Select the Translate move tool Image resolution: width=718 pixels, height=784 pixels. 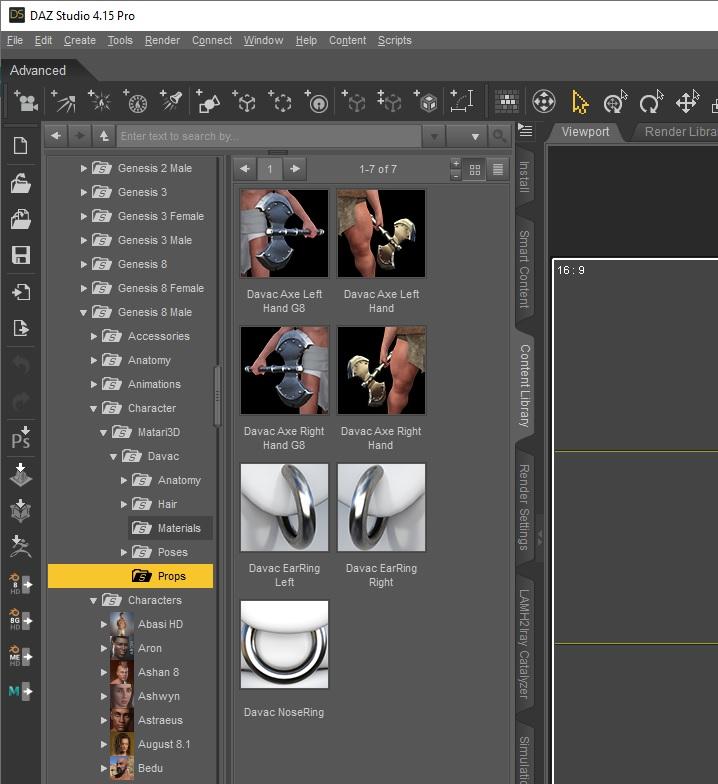click(x=688, y=102)
